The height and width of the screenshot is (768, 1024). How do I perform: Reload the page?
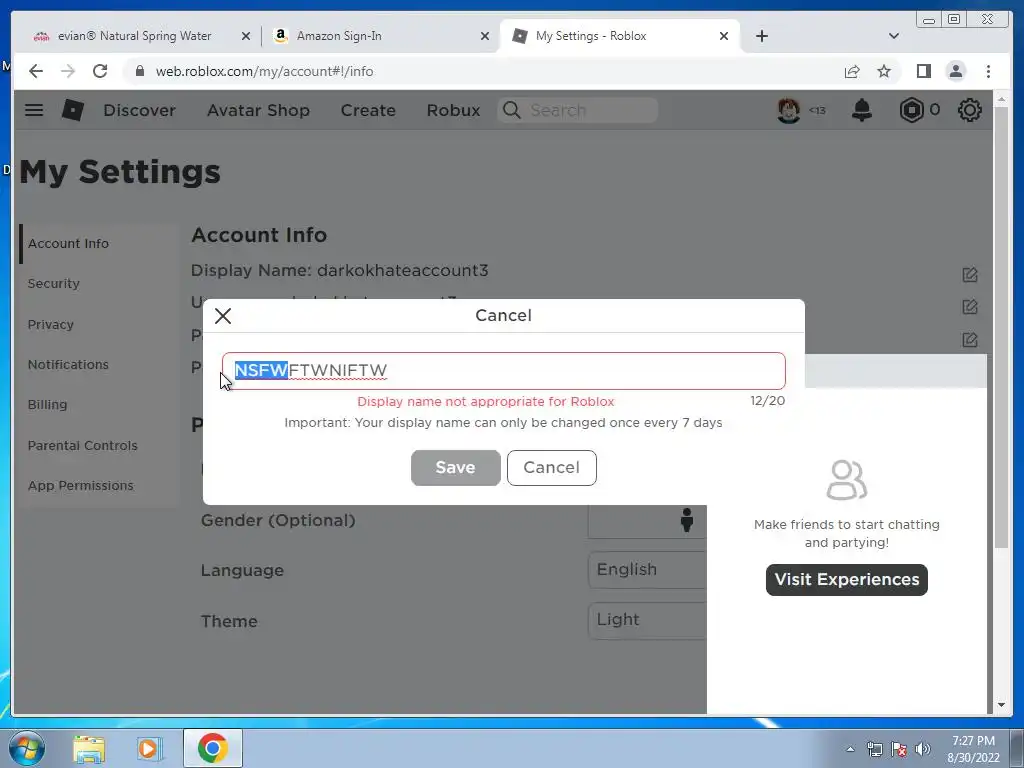tap(100, 71)
